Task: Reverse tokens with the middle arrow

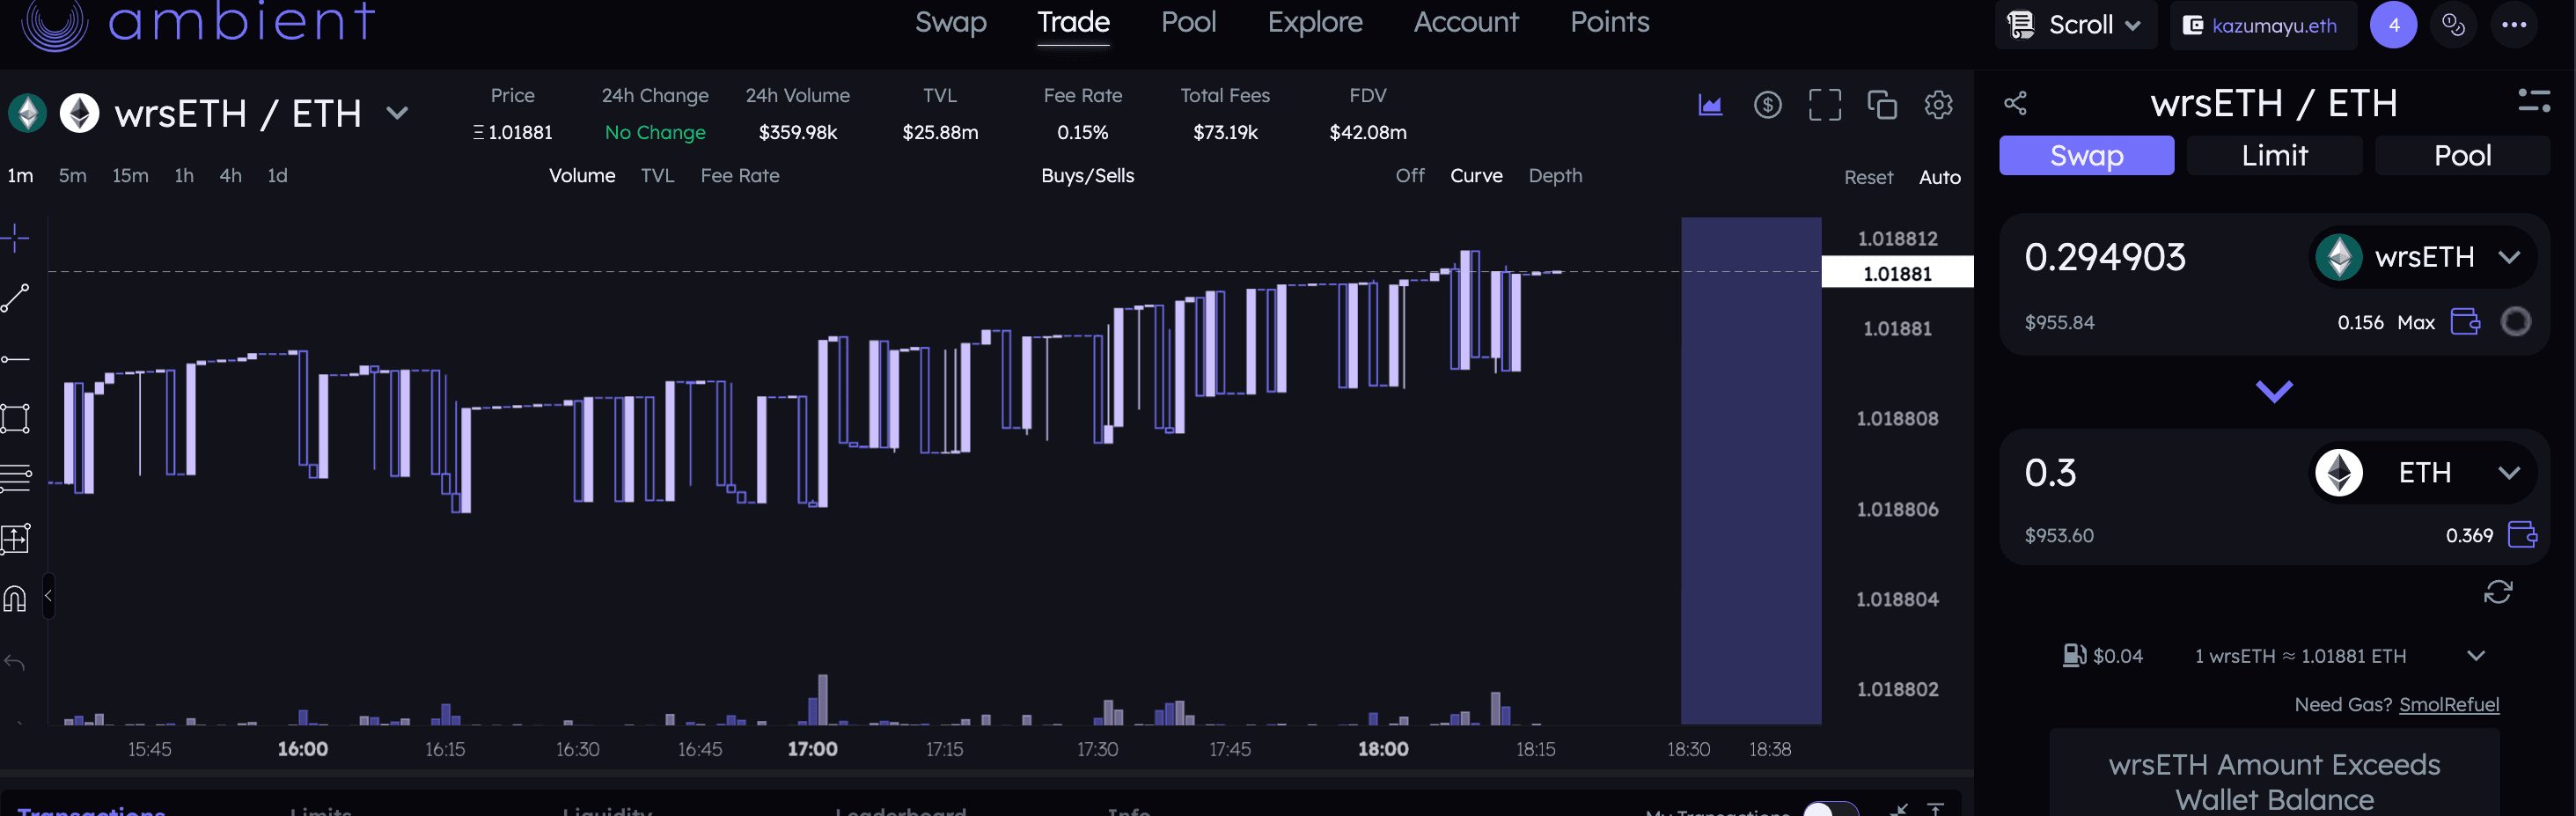Action: click(2273, 391)
